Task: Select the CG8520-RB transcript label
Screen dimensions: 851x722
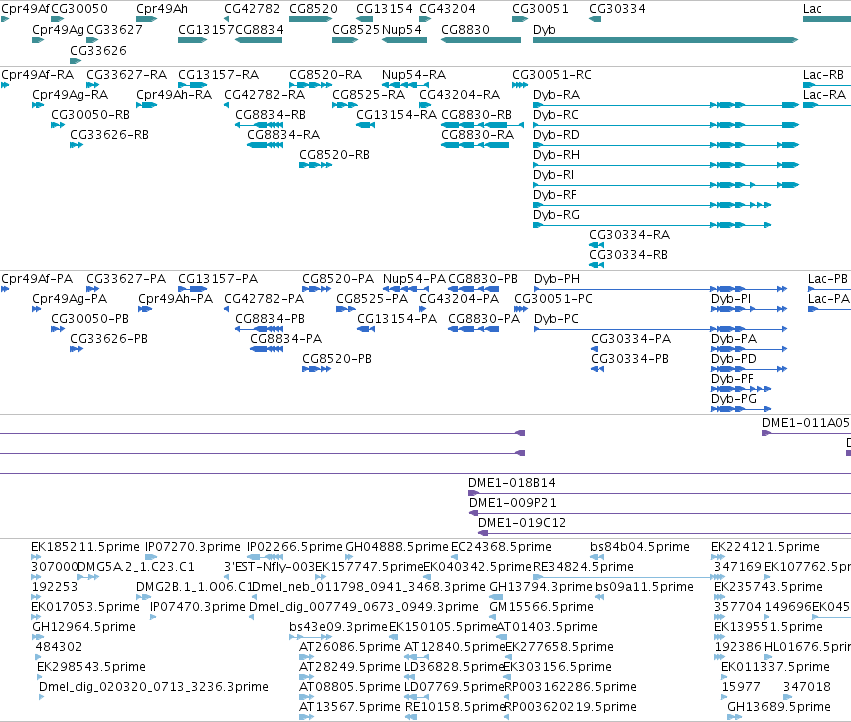Action: (334, 155)
